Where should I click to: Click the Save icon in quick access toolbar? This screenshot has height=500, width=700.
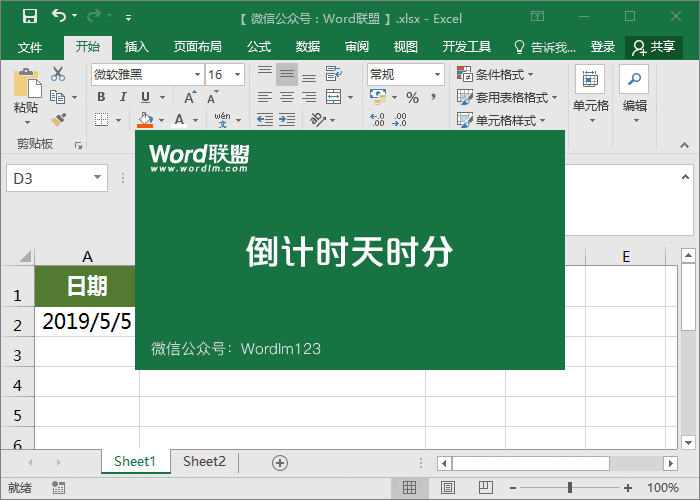[x=29, y=16]
